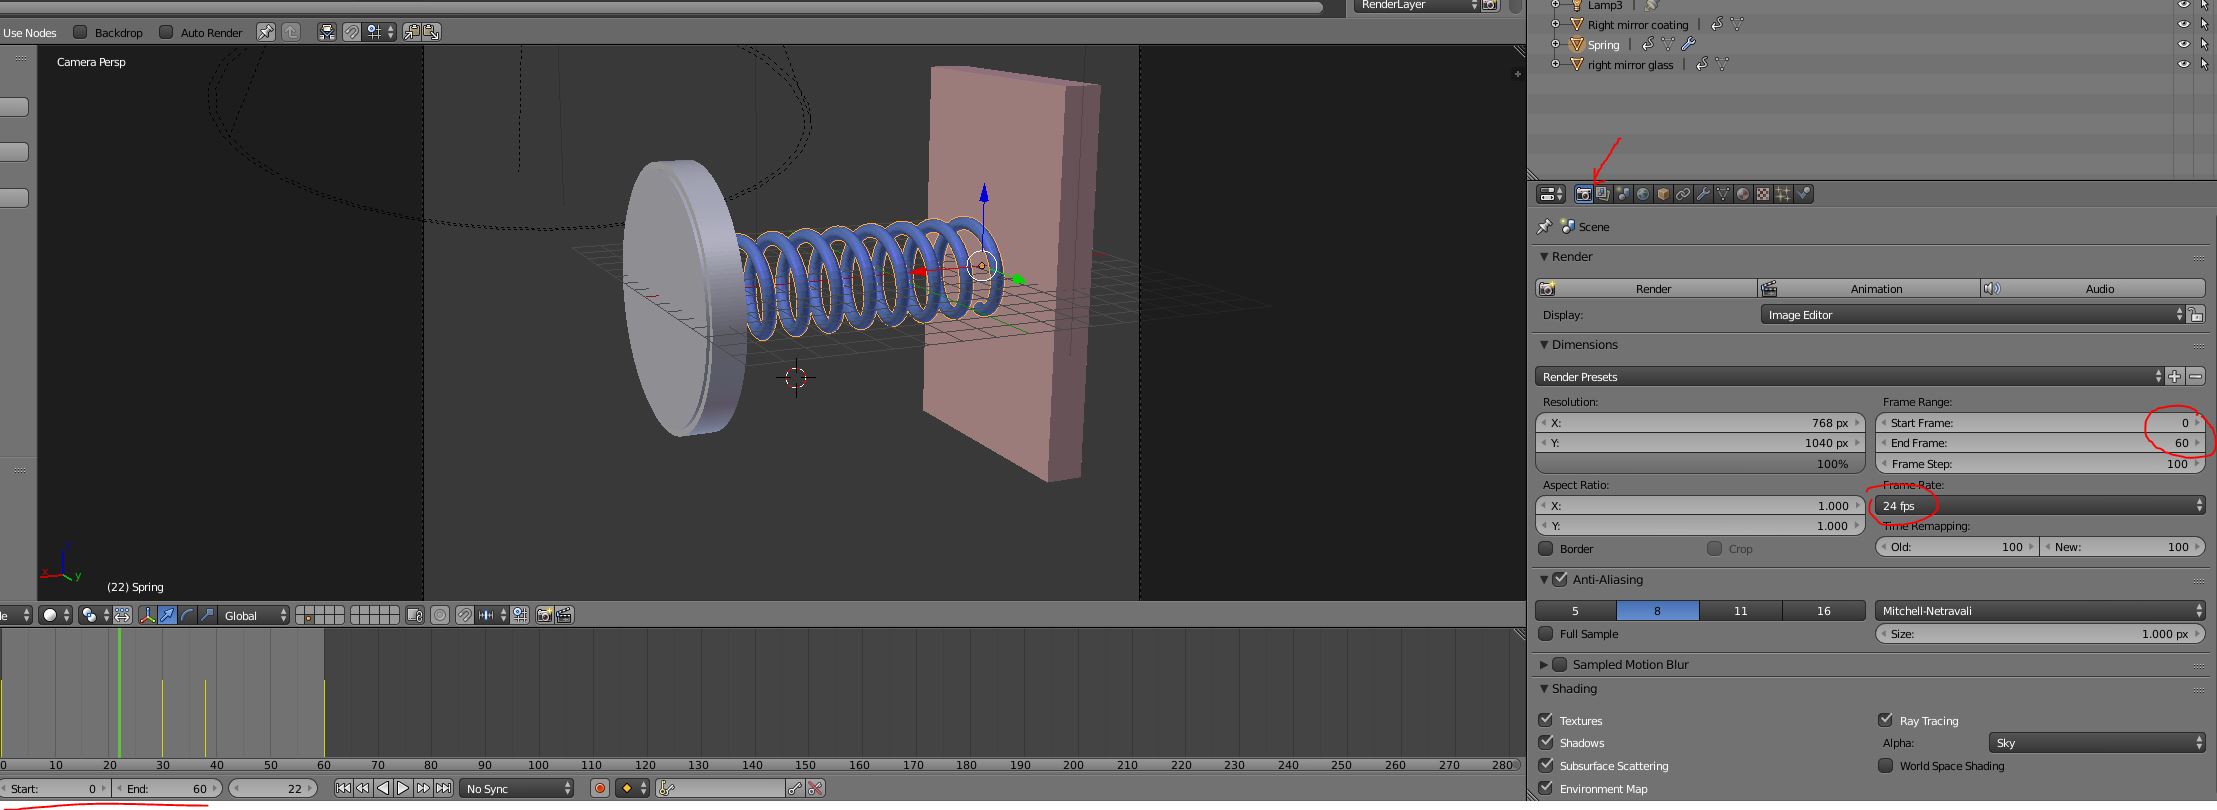Click the OpenGL render camera icon in viewport header
The image size is (2217, 810).
[544, 615]
